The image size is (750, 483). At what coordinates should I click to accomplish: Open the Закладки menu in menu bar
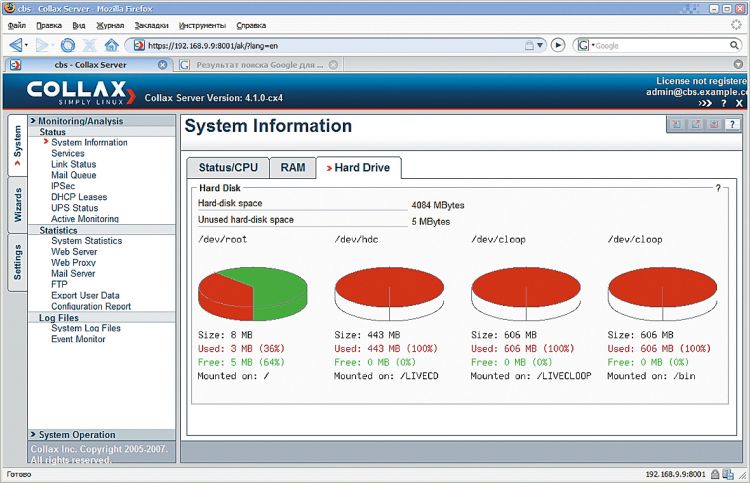click(x=151, y=24)
